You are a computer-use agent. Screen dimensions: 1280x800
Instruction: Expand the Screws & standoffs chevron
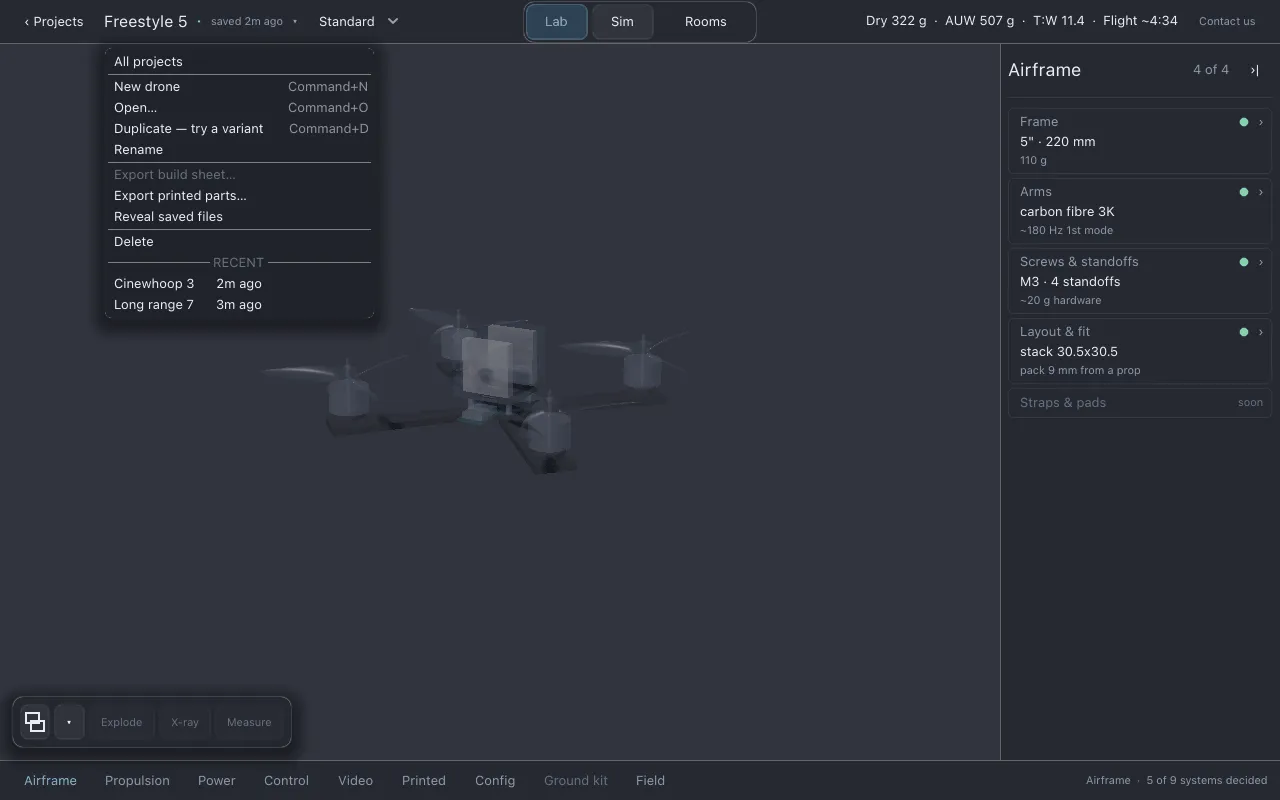pos(1260,262)
